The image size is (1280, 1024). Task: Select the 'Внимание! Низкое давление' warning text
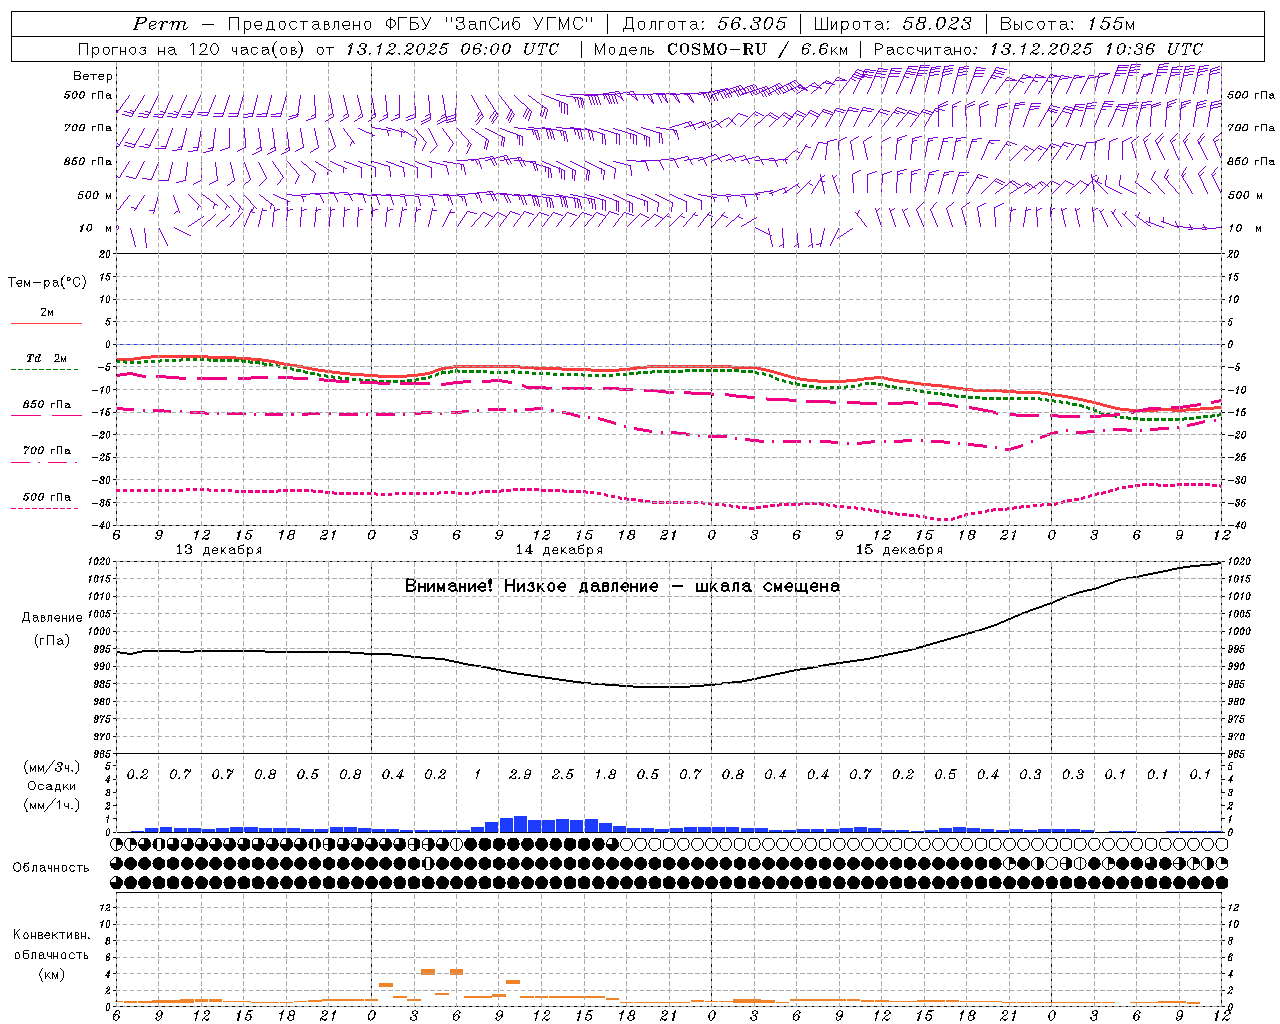tap(532, 586)
